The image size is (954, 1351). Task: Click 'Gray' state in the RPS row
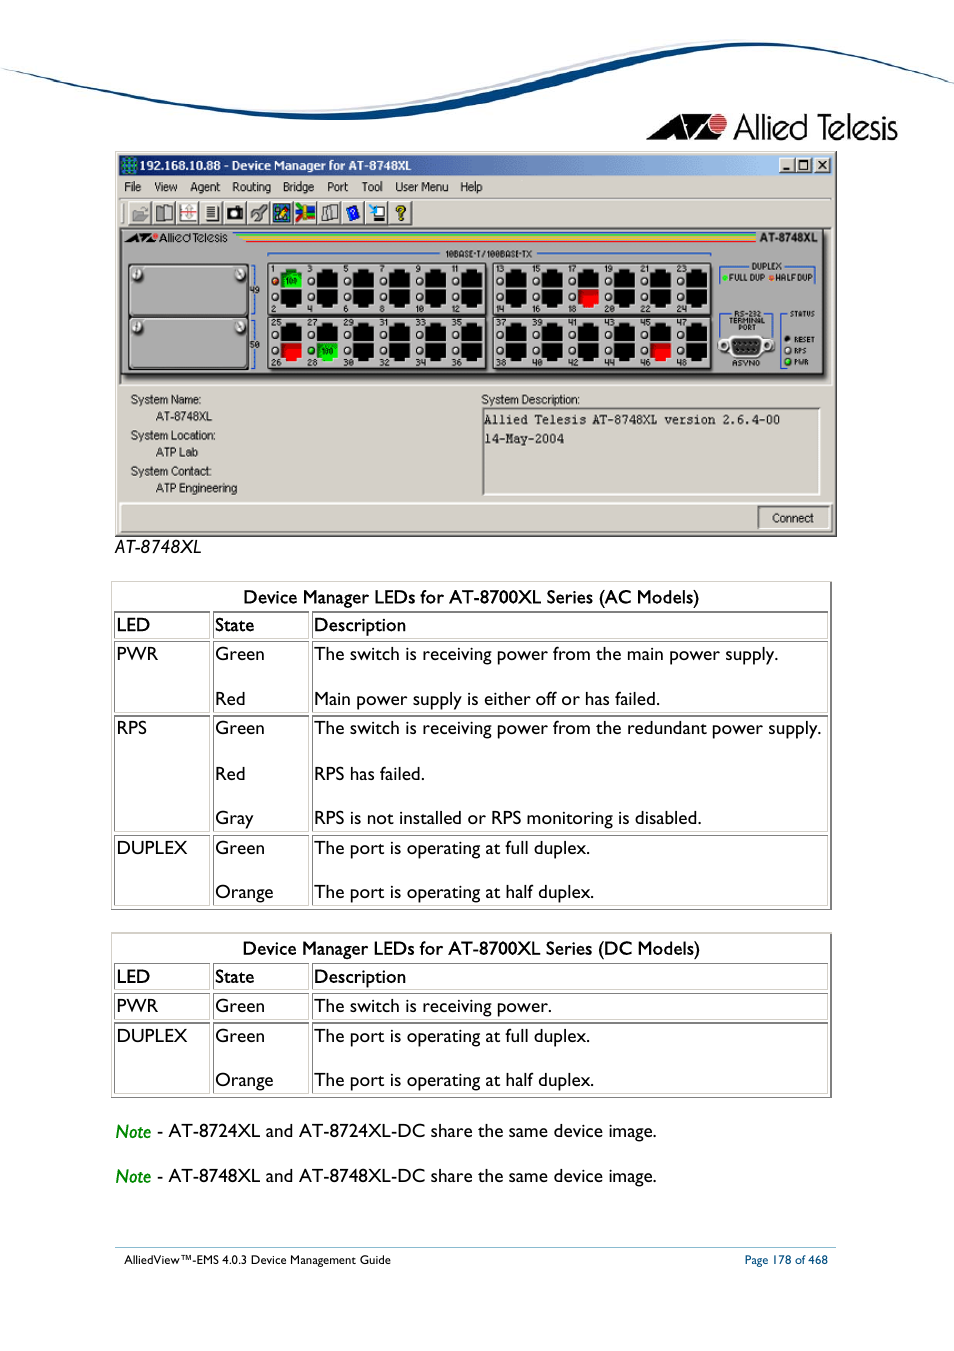[234, 818]
